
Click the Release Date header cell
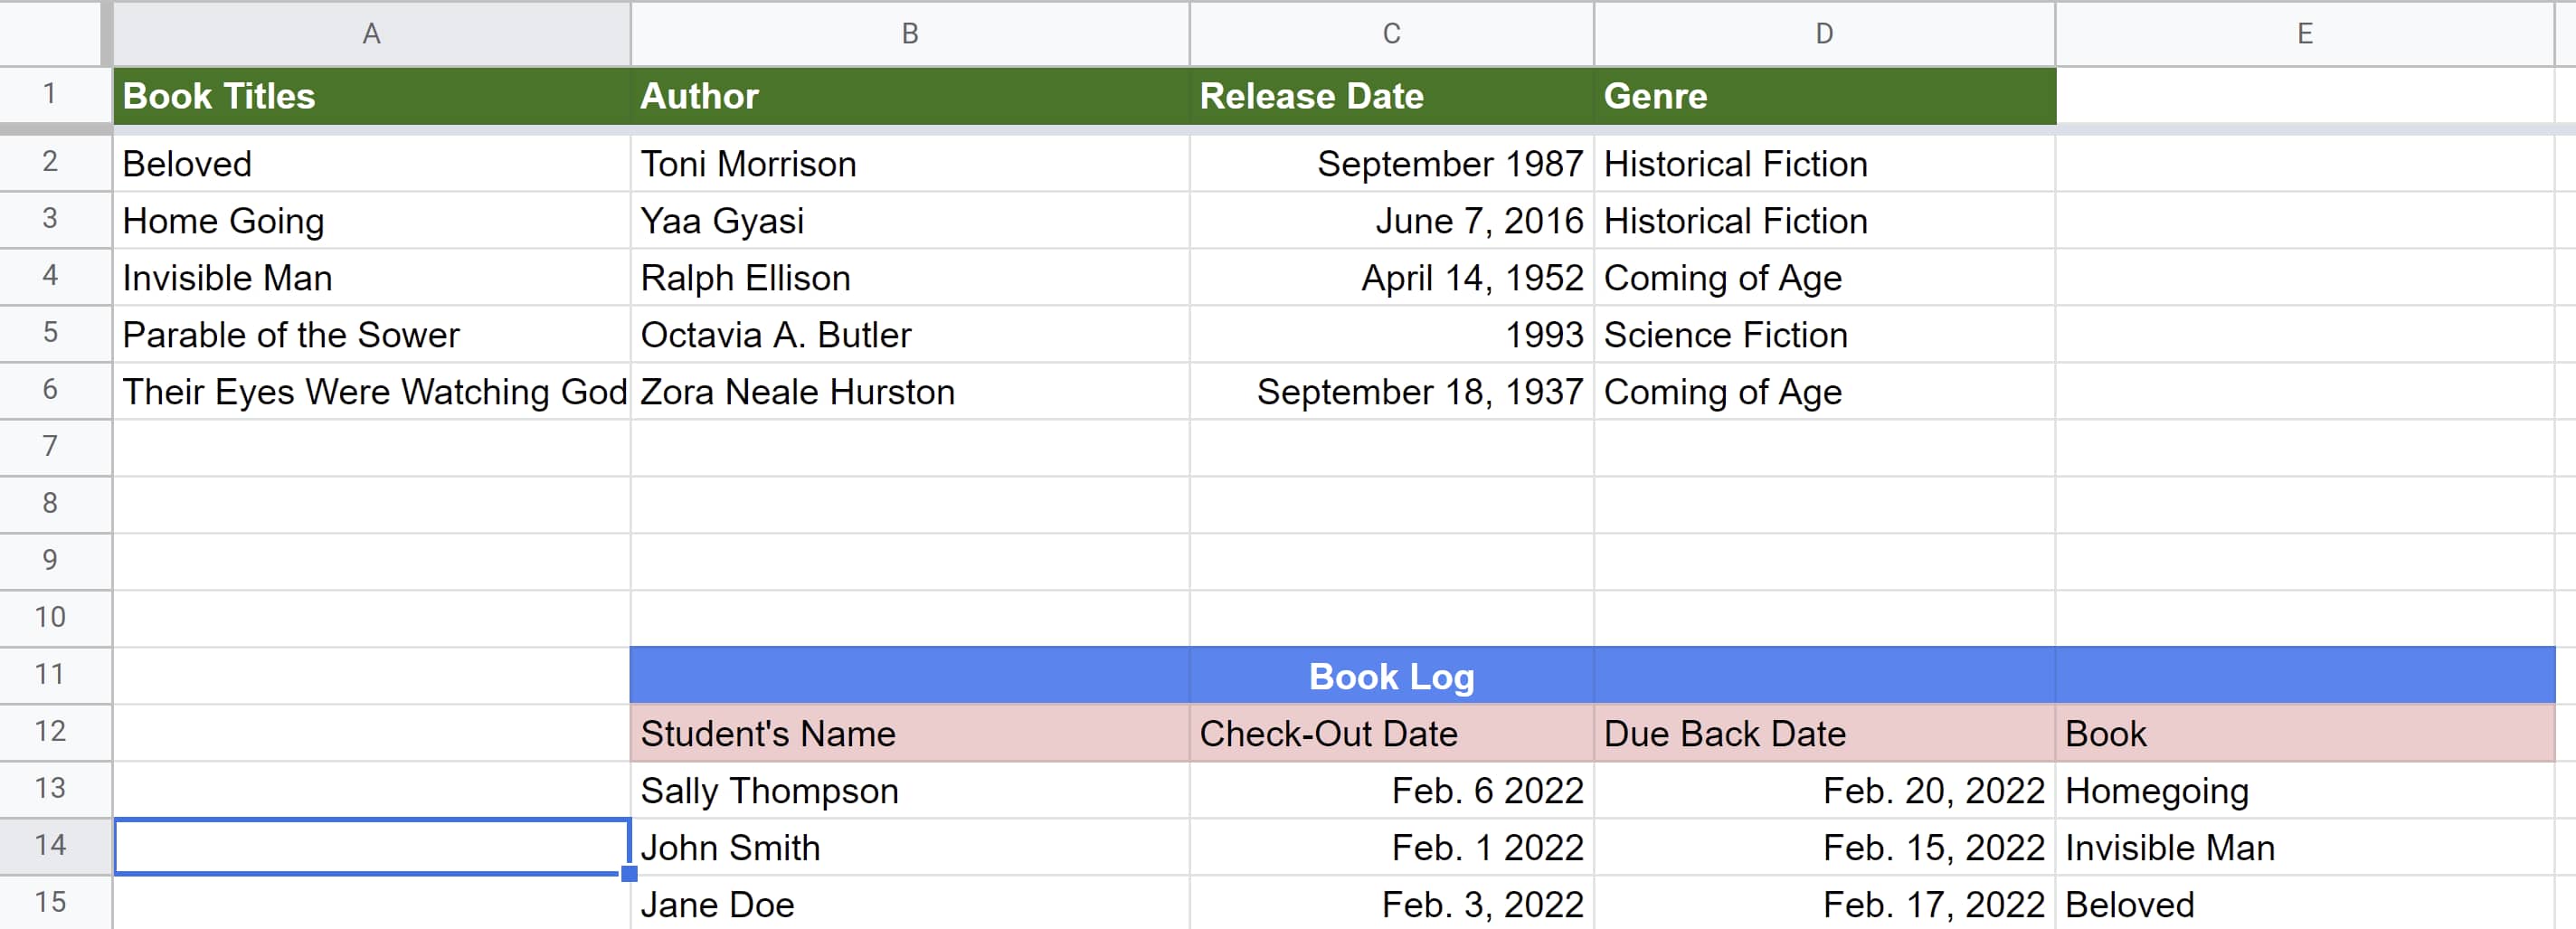pos(1391,96)
